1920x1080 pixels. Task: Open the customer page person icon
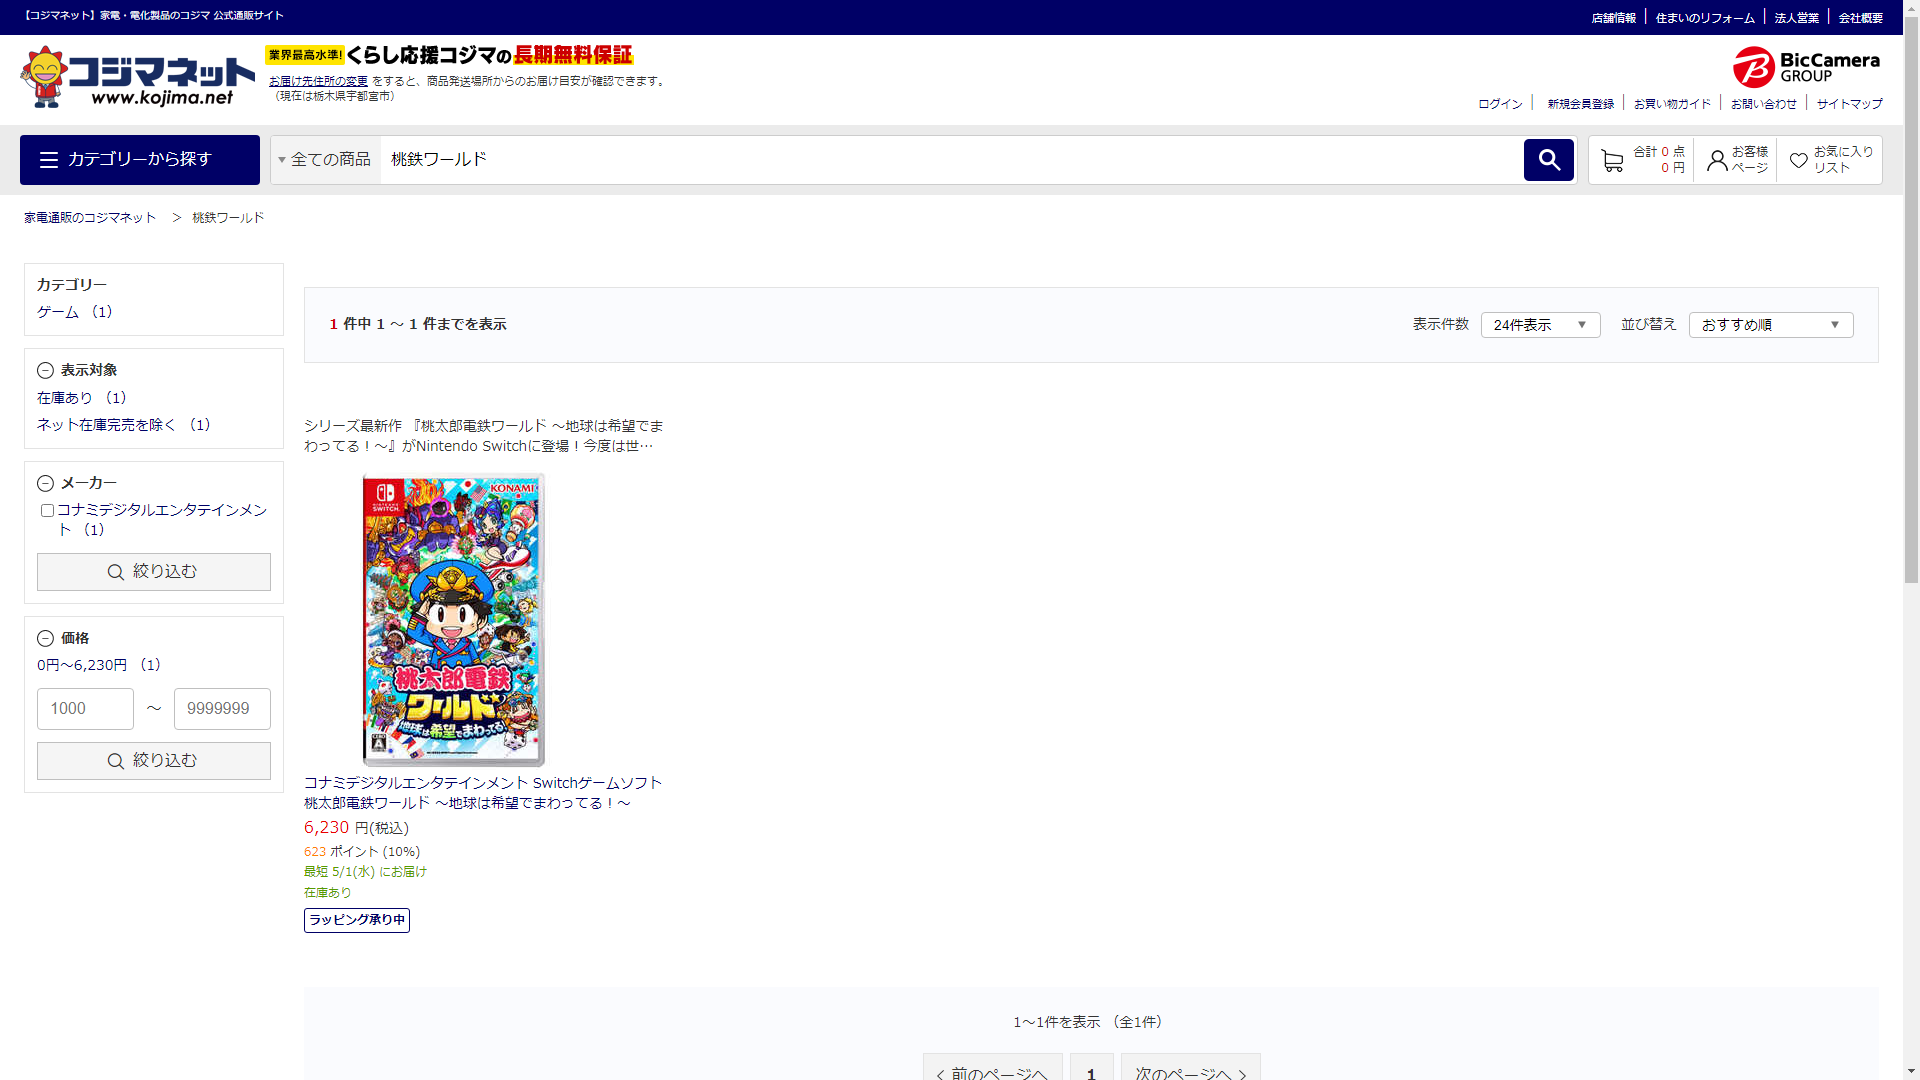pyautogui.click(x=1717, y=160)
